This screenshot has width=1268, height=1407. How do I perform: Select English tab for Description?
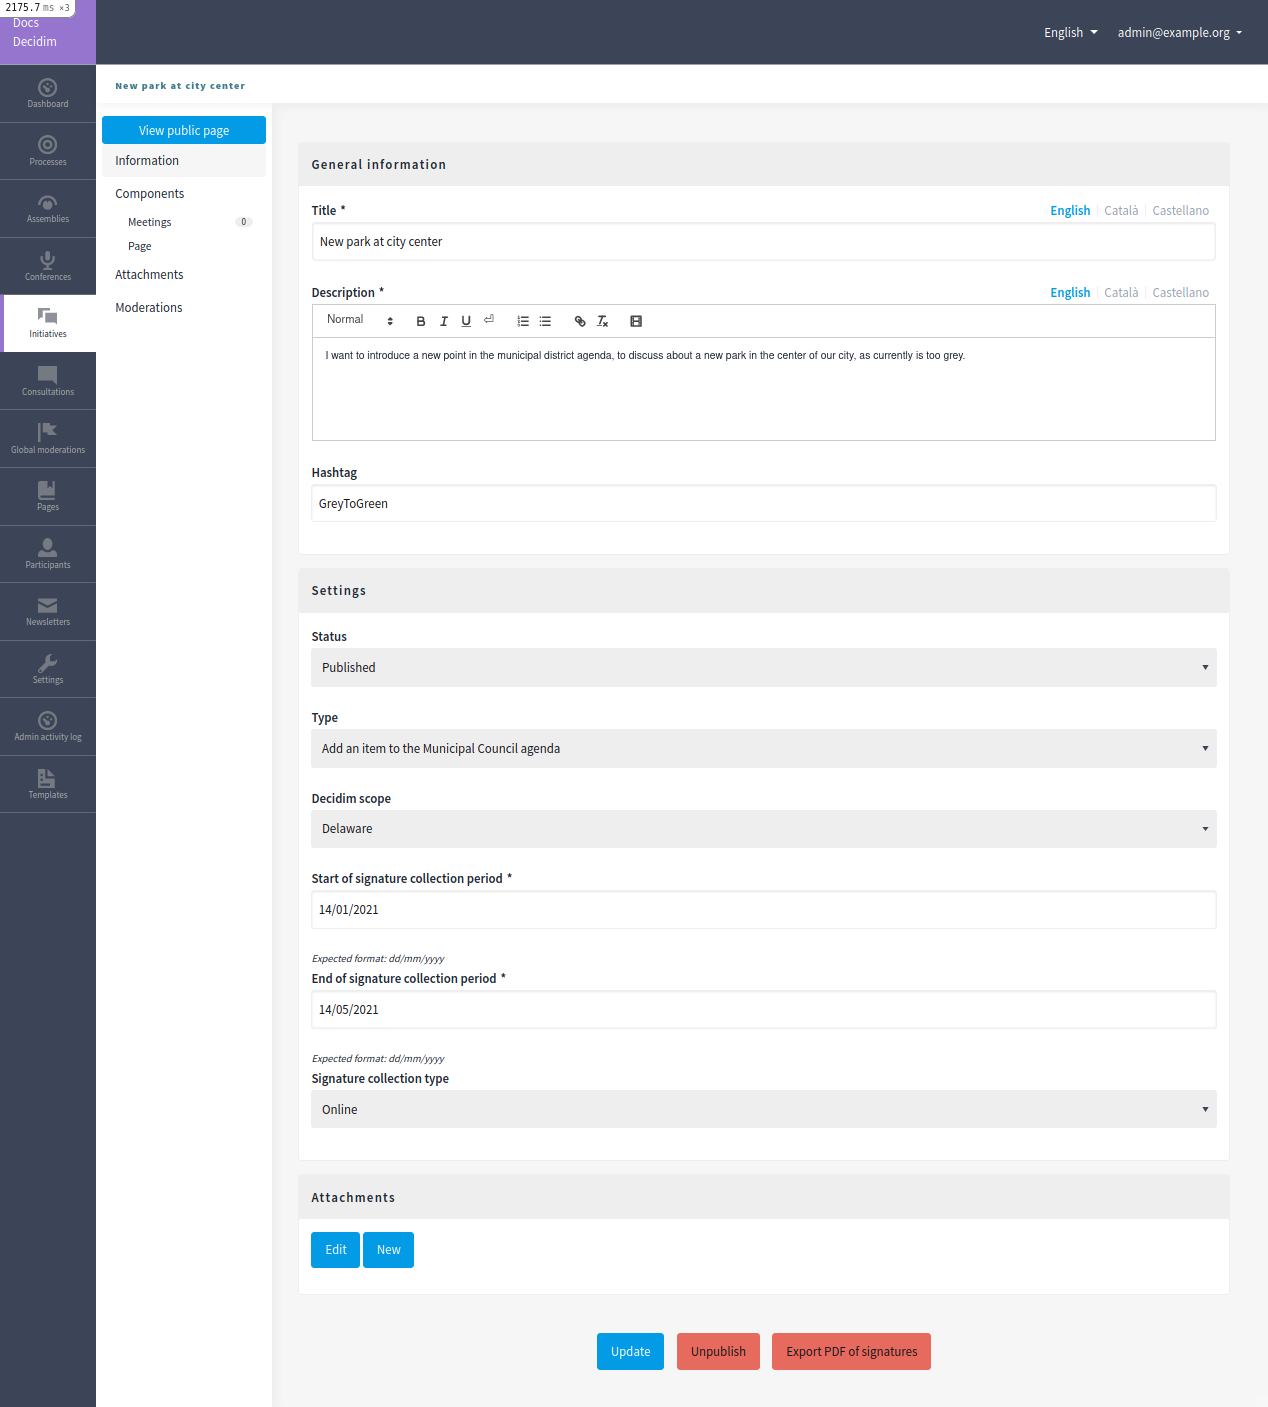1070,292
